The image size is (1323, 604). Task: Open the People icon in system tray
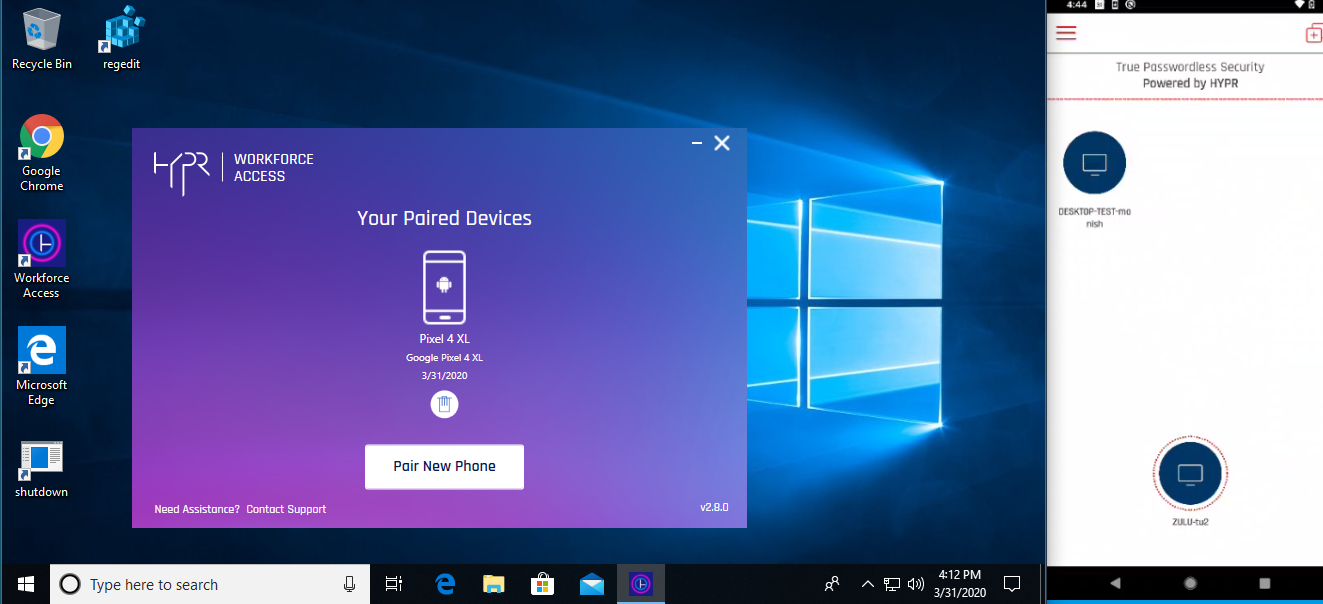point(831,584)
